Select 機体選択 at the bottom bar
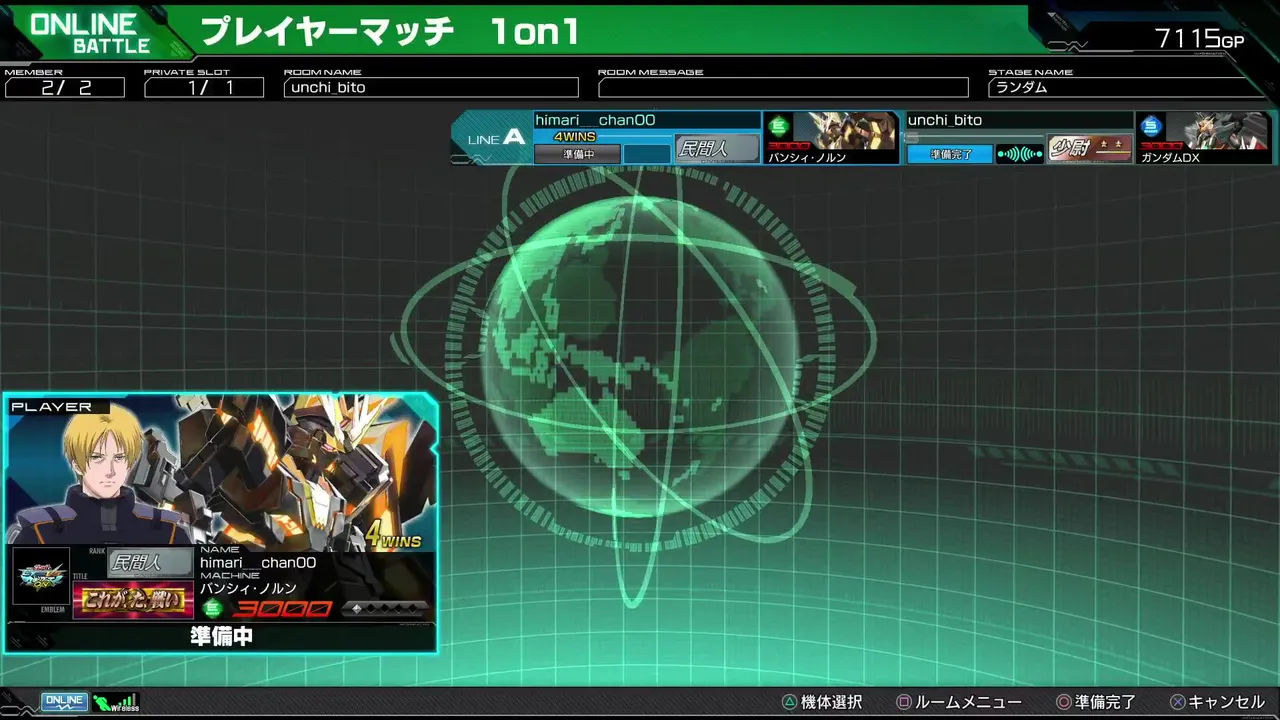 point(831,703)
